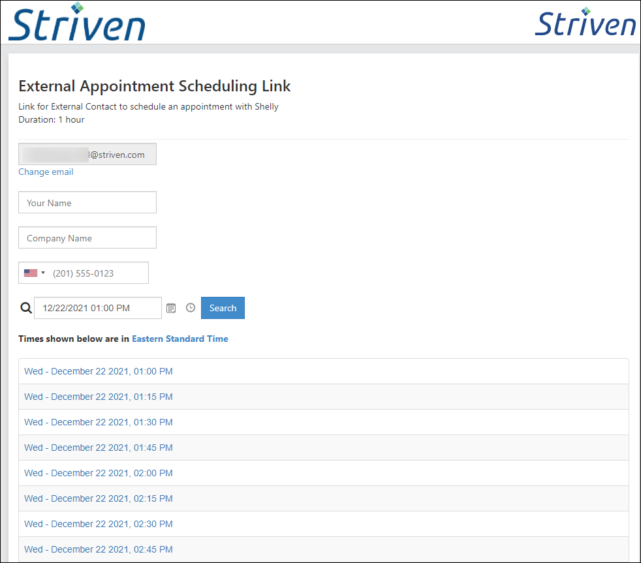Click the large Striven logo at left
The width and height of the screenshot is (641, 563).
[x=77, y=22]
